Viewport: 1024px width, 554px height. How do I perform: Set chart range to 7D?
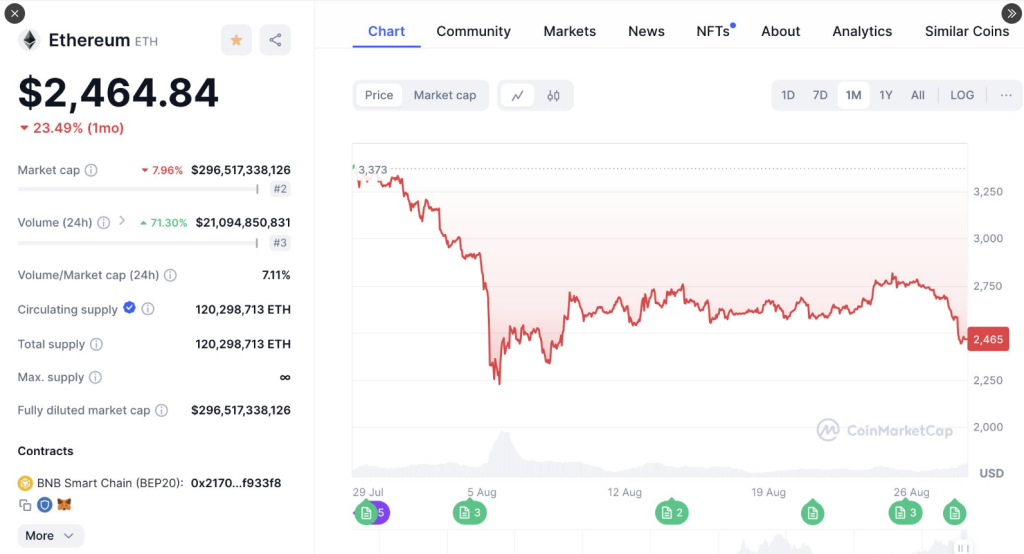tap(820, 95)
